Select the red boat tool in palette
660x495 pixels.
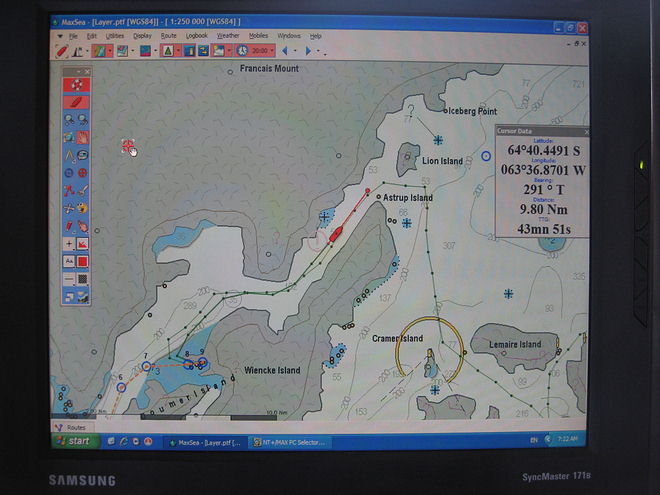pyautogui.click(x=76, y=102)
